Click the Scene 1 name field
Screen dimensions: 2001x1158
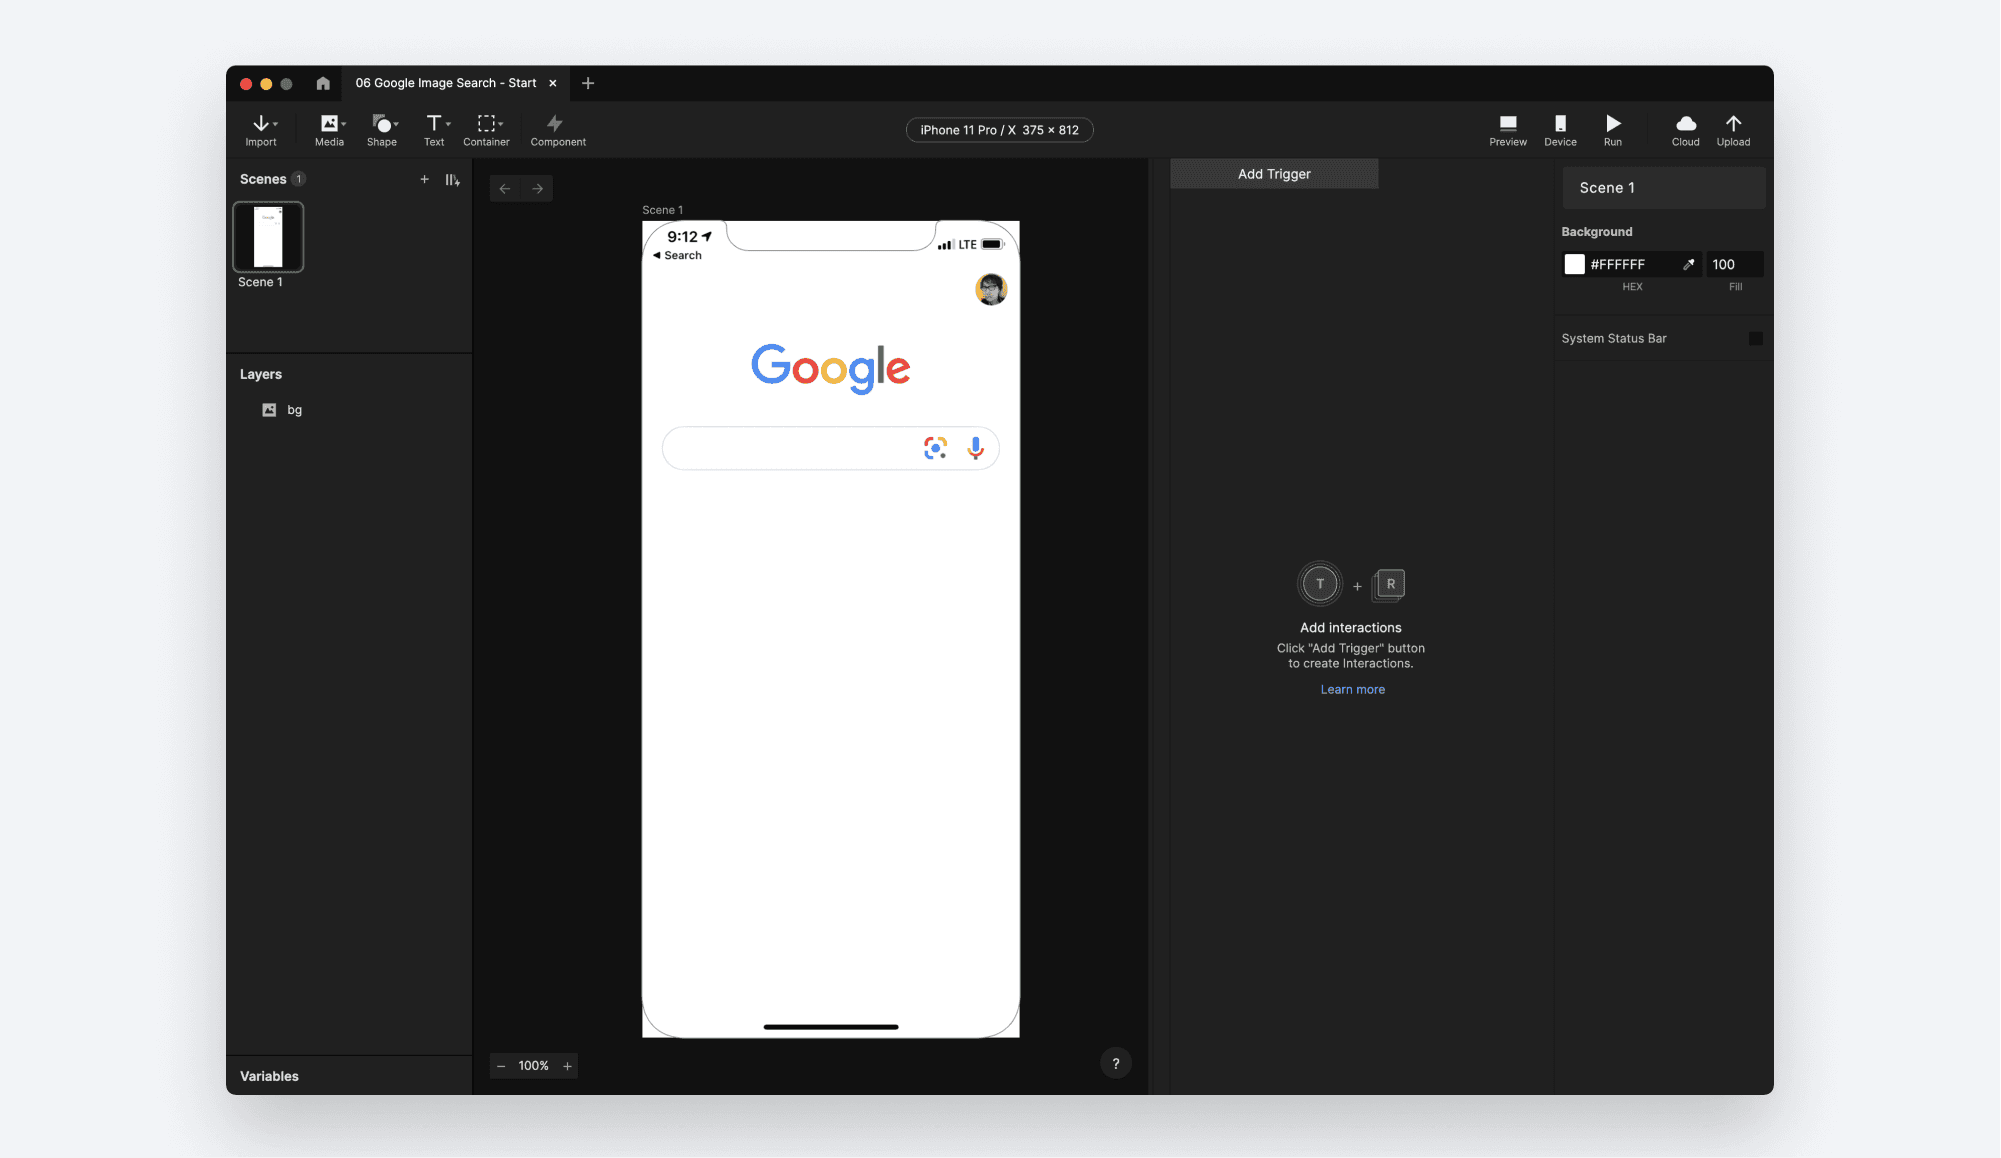point(1664,188)
